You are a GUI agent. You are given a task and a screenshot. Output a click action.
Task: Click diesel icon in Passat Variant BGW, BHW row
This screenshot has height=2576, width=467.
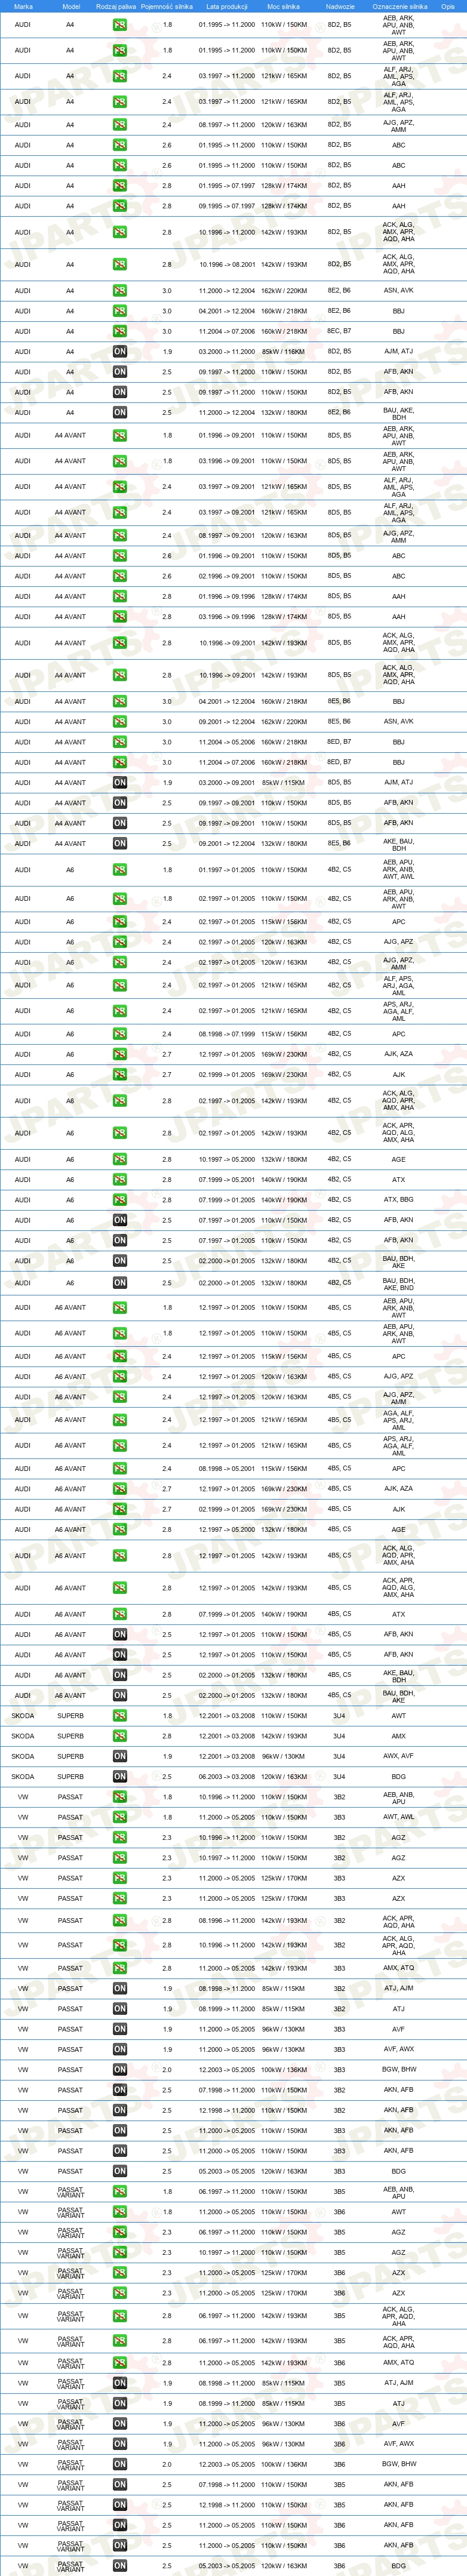119,2464
